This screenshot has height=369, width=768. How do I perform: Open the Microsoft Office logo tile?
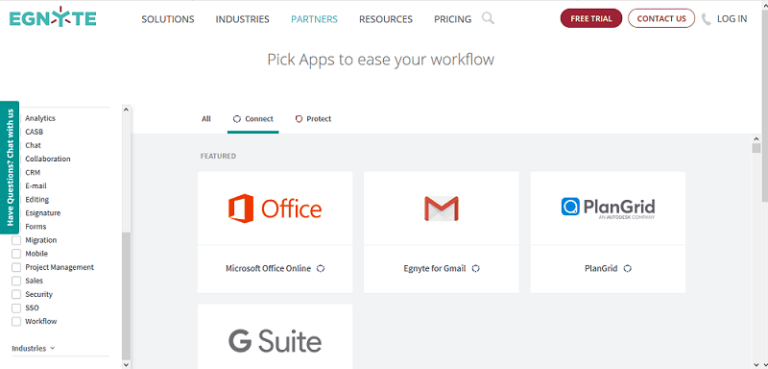275,208
